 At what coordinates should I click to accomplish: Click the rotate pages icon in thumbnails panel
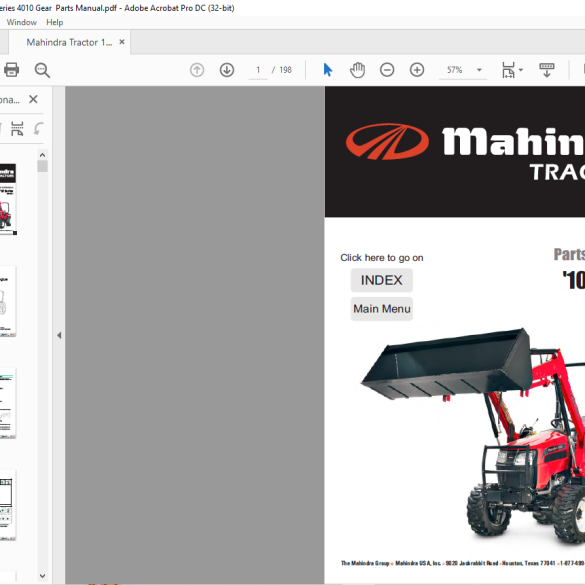(39, 129)
